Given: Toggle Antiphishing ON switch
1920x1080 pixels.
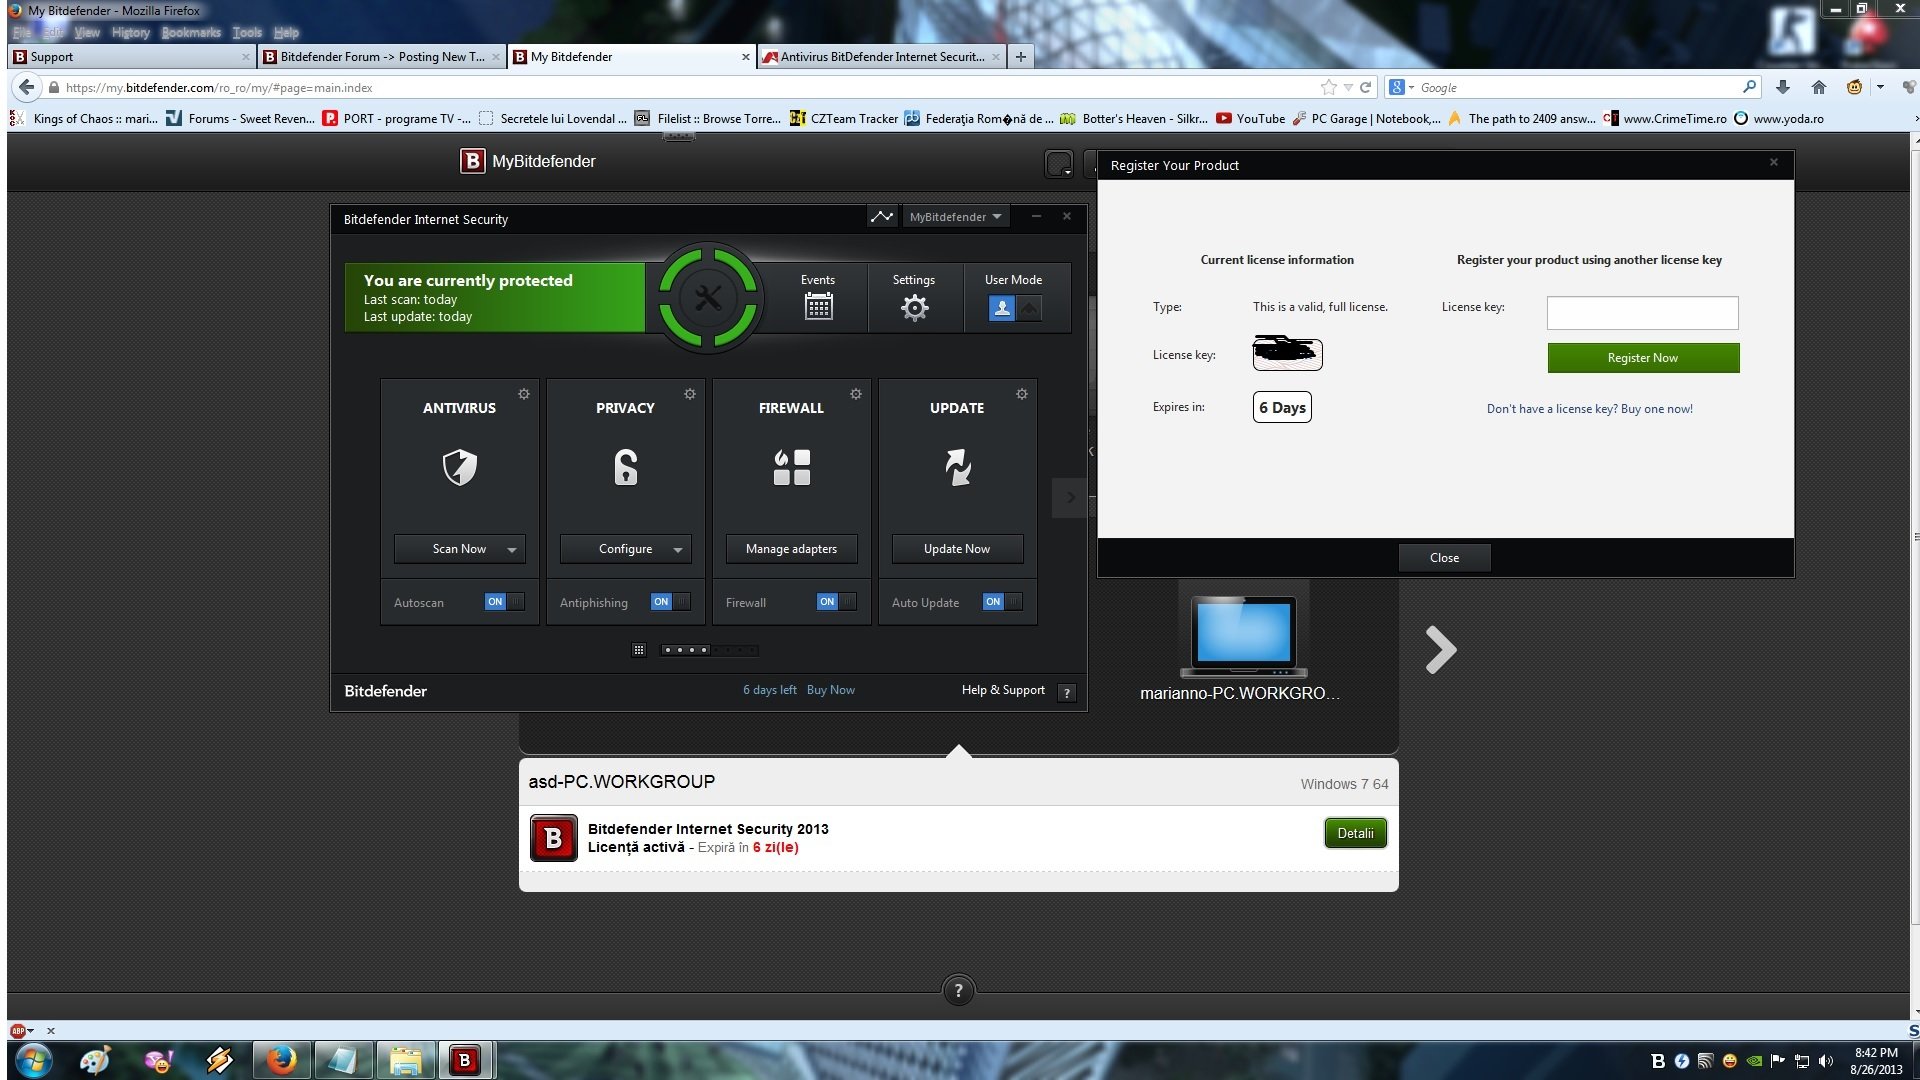Looking at the screenshot, I should pos(670,602).
